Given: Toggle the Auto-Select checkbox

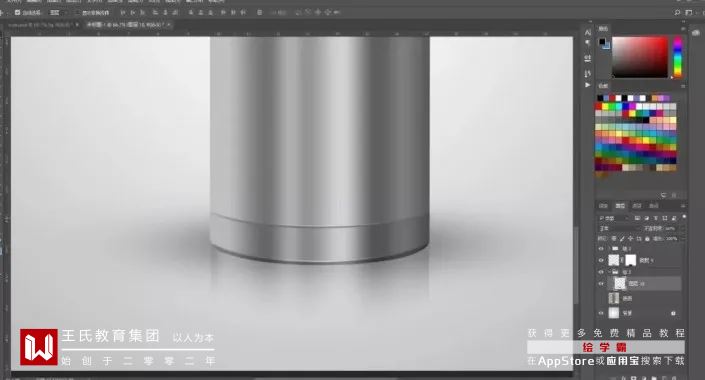Looking at the screenshot, I should pyautogui.click(x=17, y=13).
